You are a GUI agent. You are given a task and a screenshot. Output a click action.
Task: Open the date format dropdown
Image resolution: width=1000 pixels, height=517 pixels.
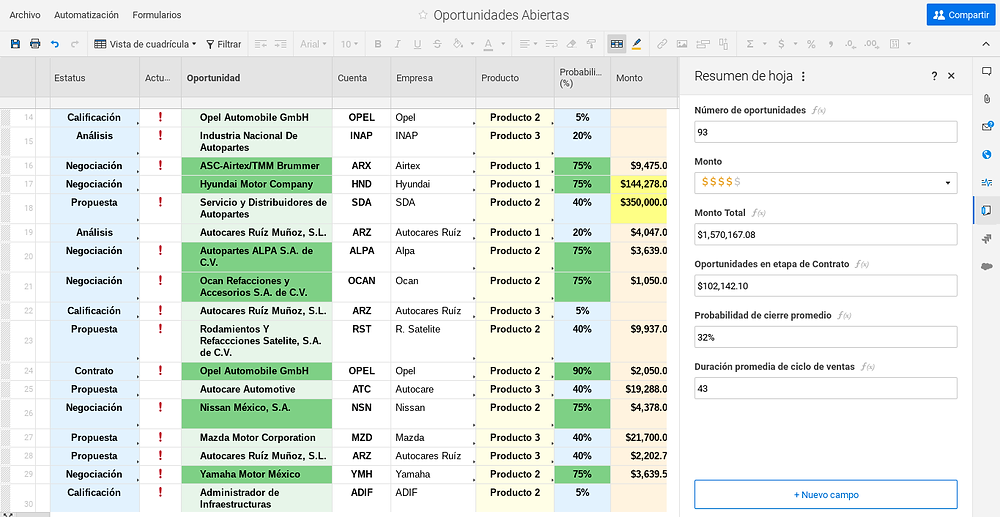tap(899, 44)
